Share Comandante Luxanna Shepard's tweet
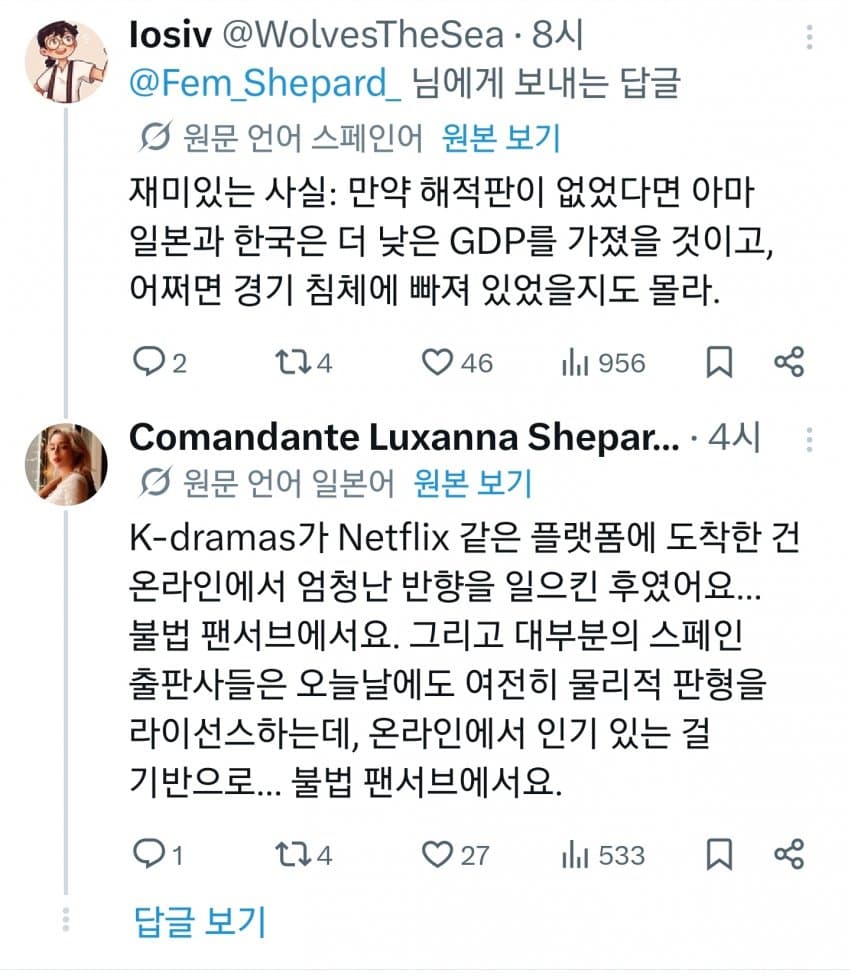The width and height of the screenshot is (850, 977). tap(789, 855)
